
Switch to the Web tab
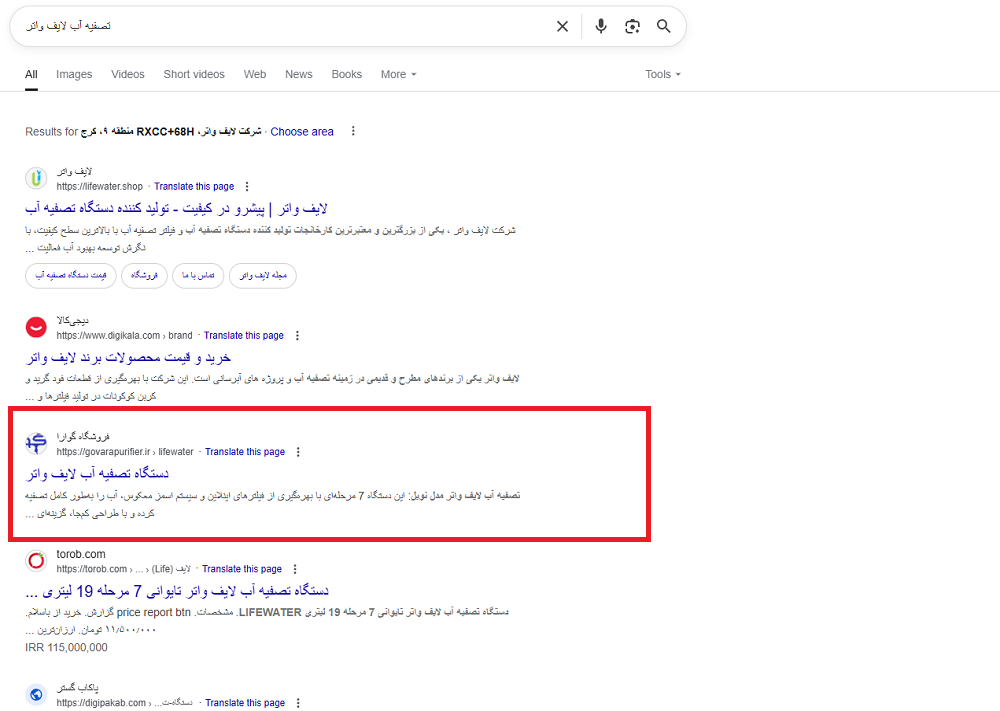pyautogui.click(x=254, y=75)
